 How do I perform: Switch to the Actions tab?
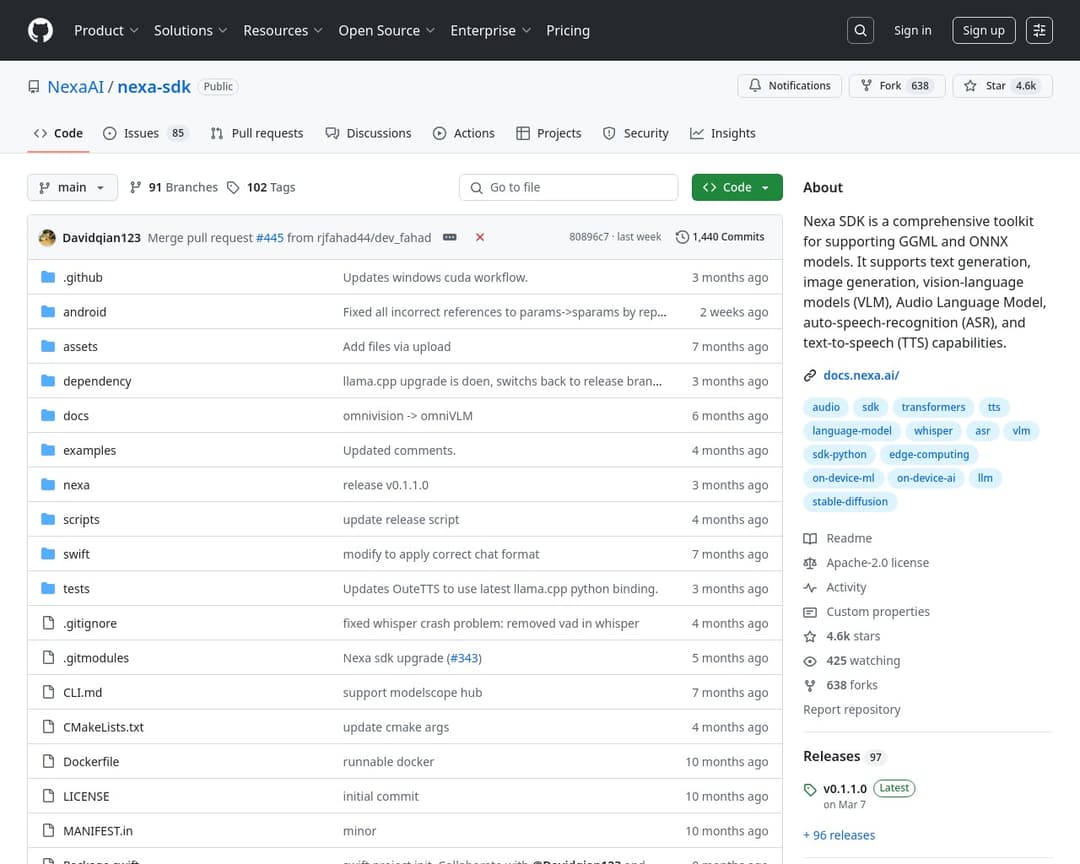[464, 133]
